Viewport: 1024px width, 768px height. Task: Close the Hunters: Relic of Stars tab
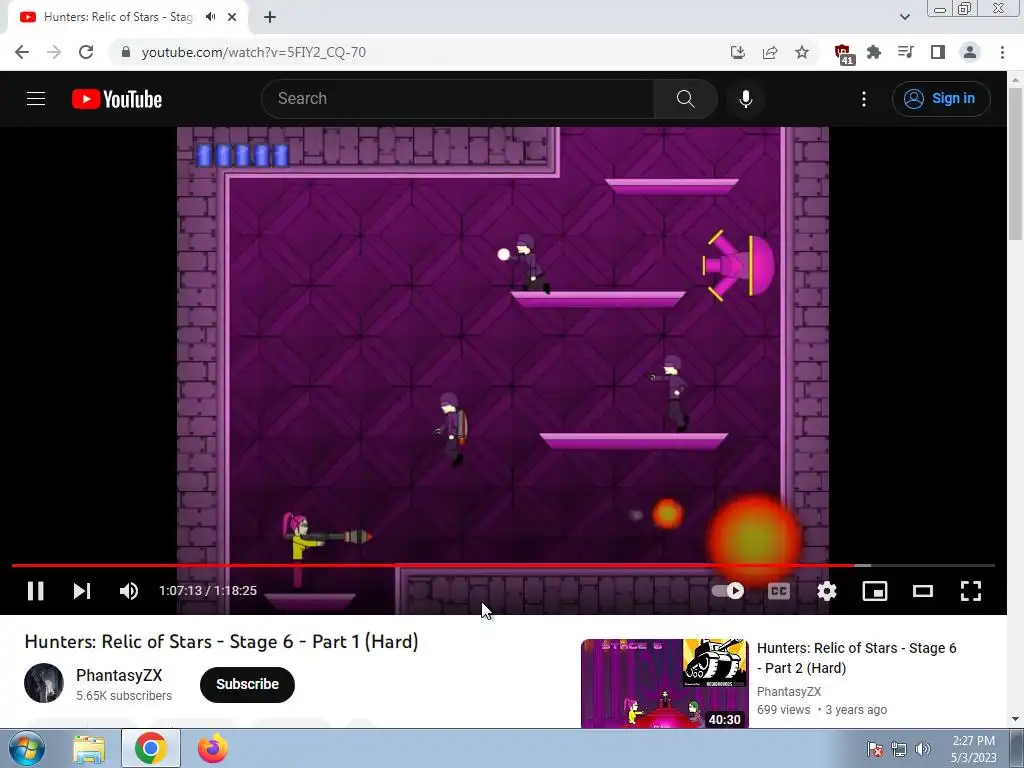click(x=232, y=17)
